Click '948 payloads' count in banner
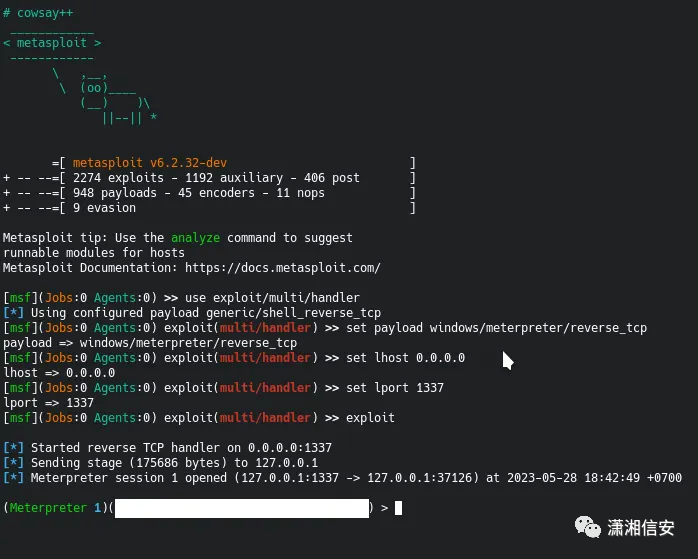The image size is (698, 559). [115, 193]
